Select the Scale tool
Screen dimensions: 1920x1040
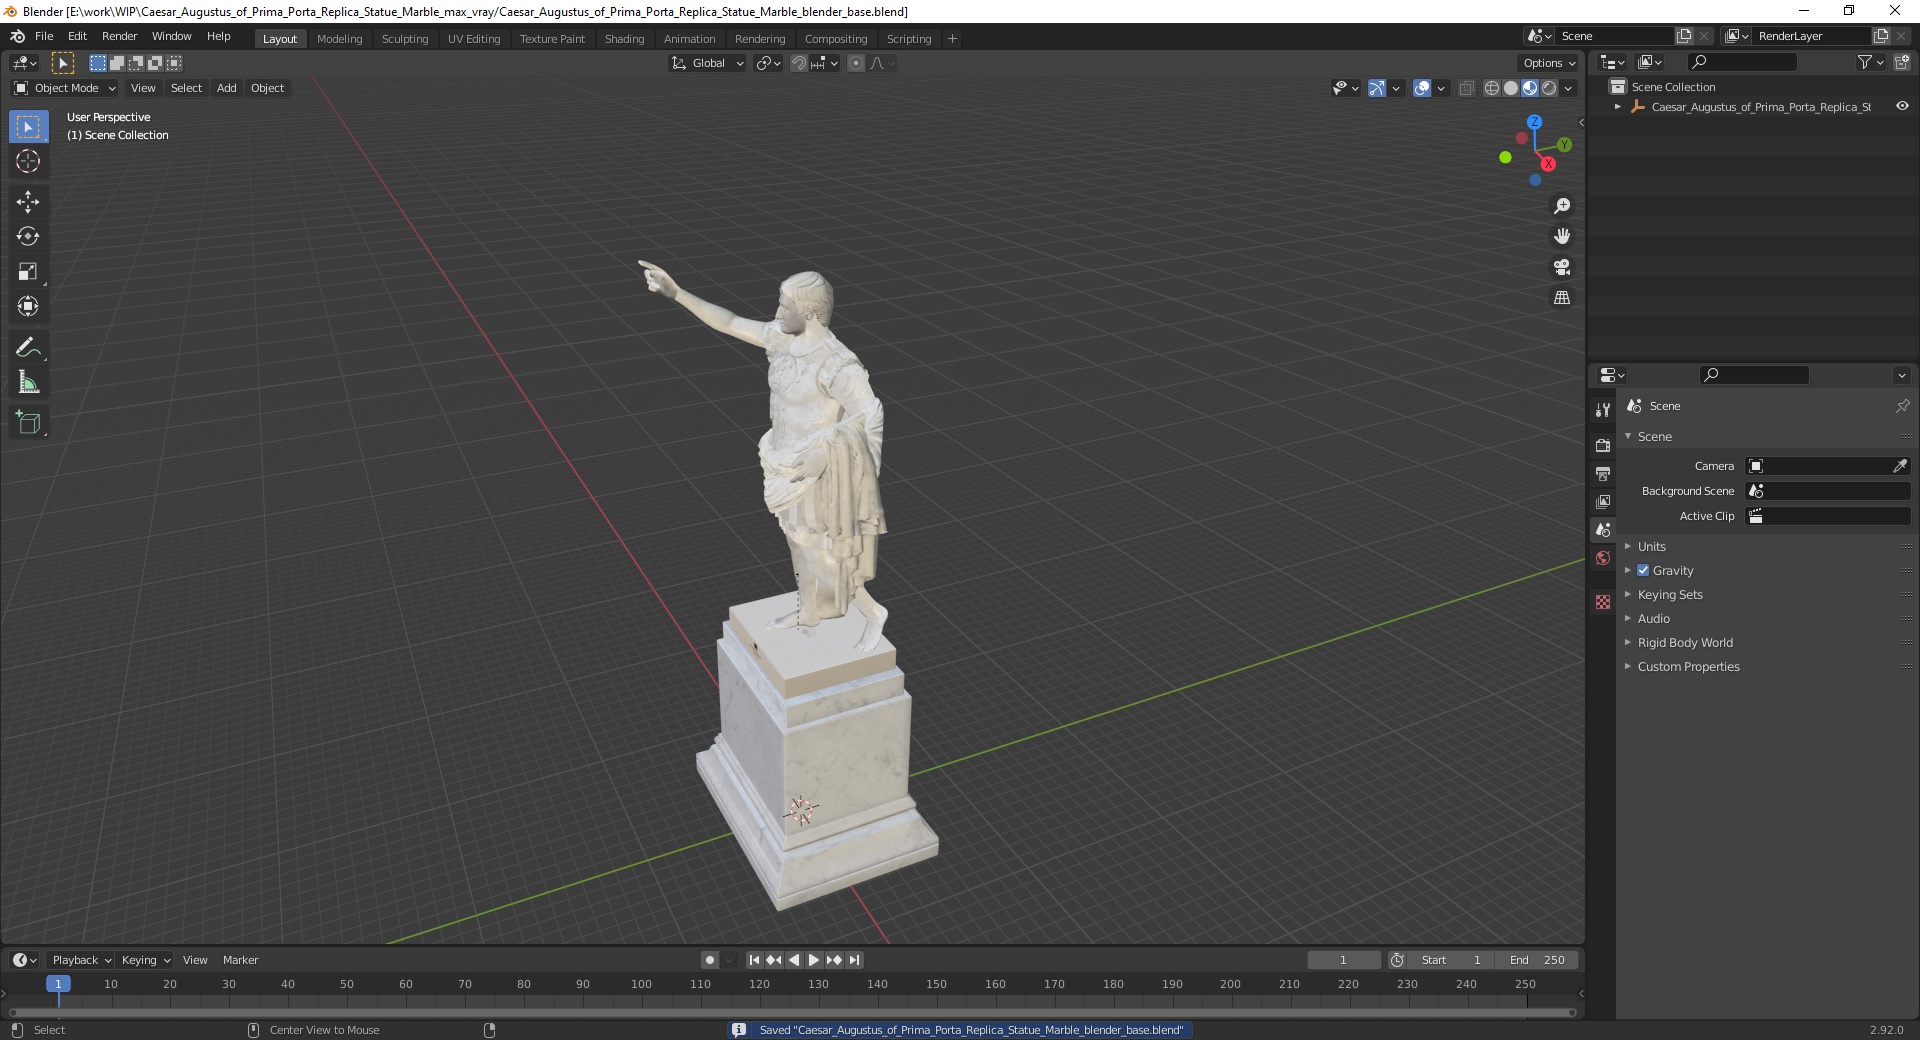tap(28, 272)
